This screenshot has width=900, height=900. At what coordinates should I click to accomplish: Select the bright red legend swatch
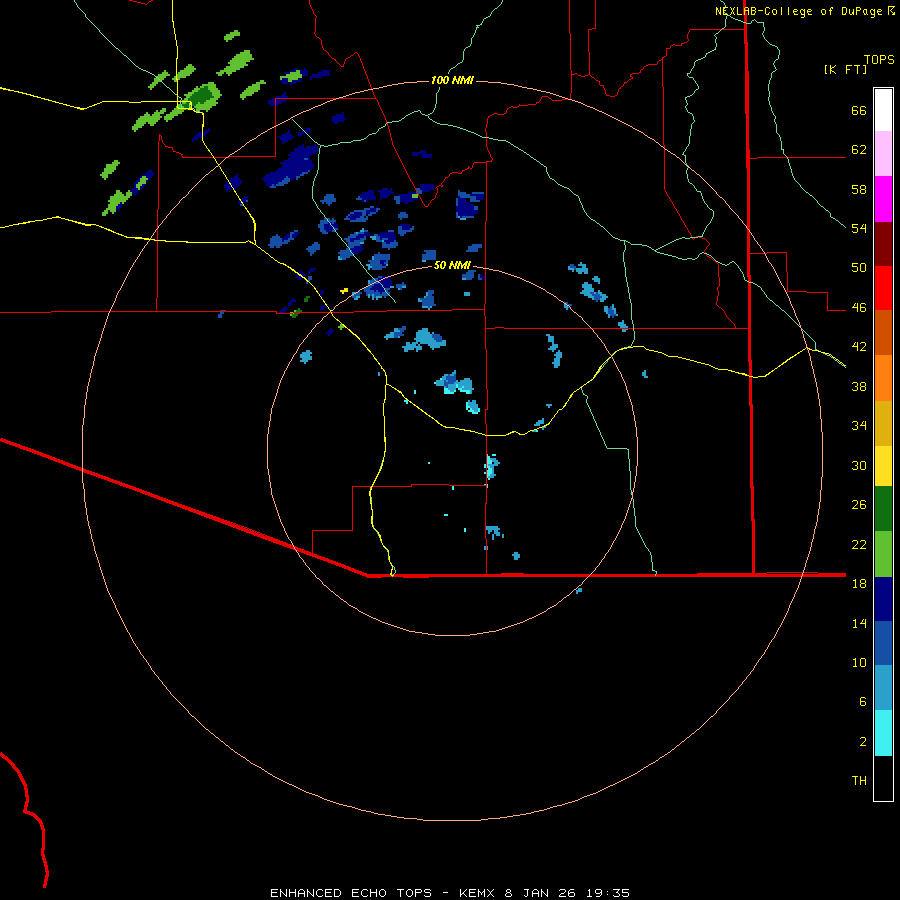[883, 288]
